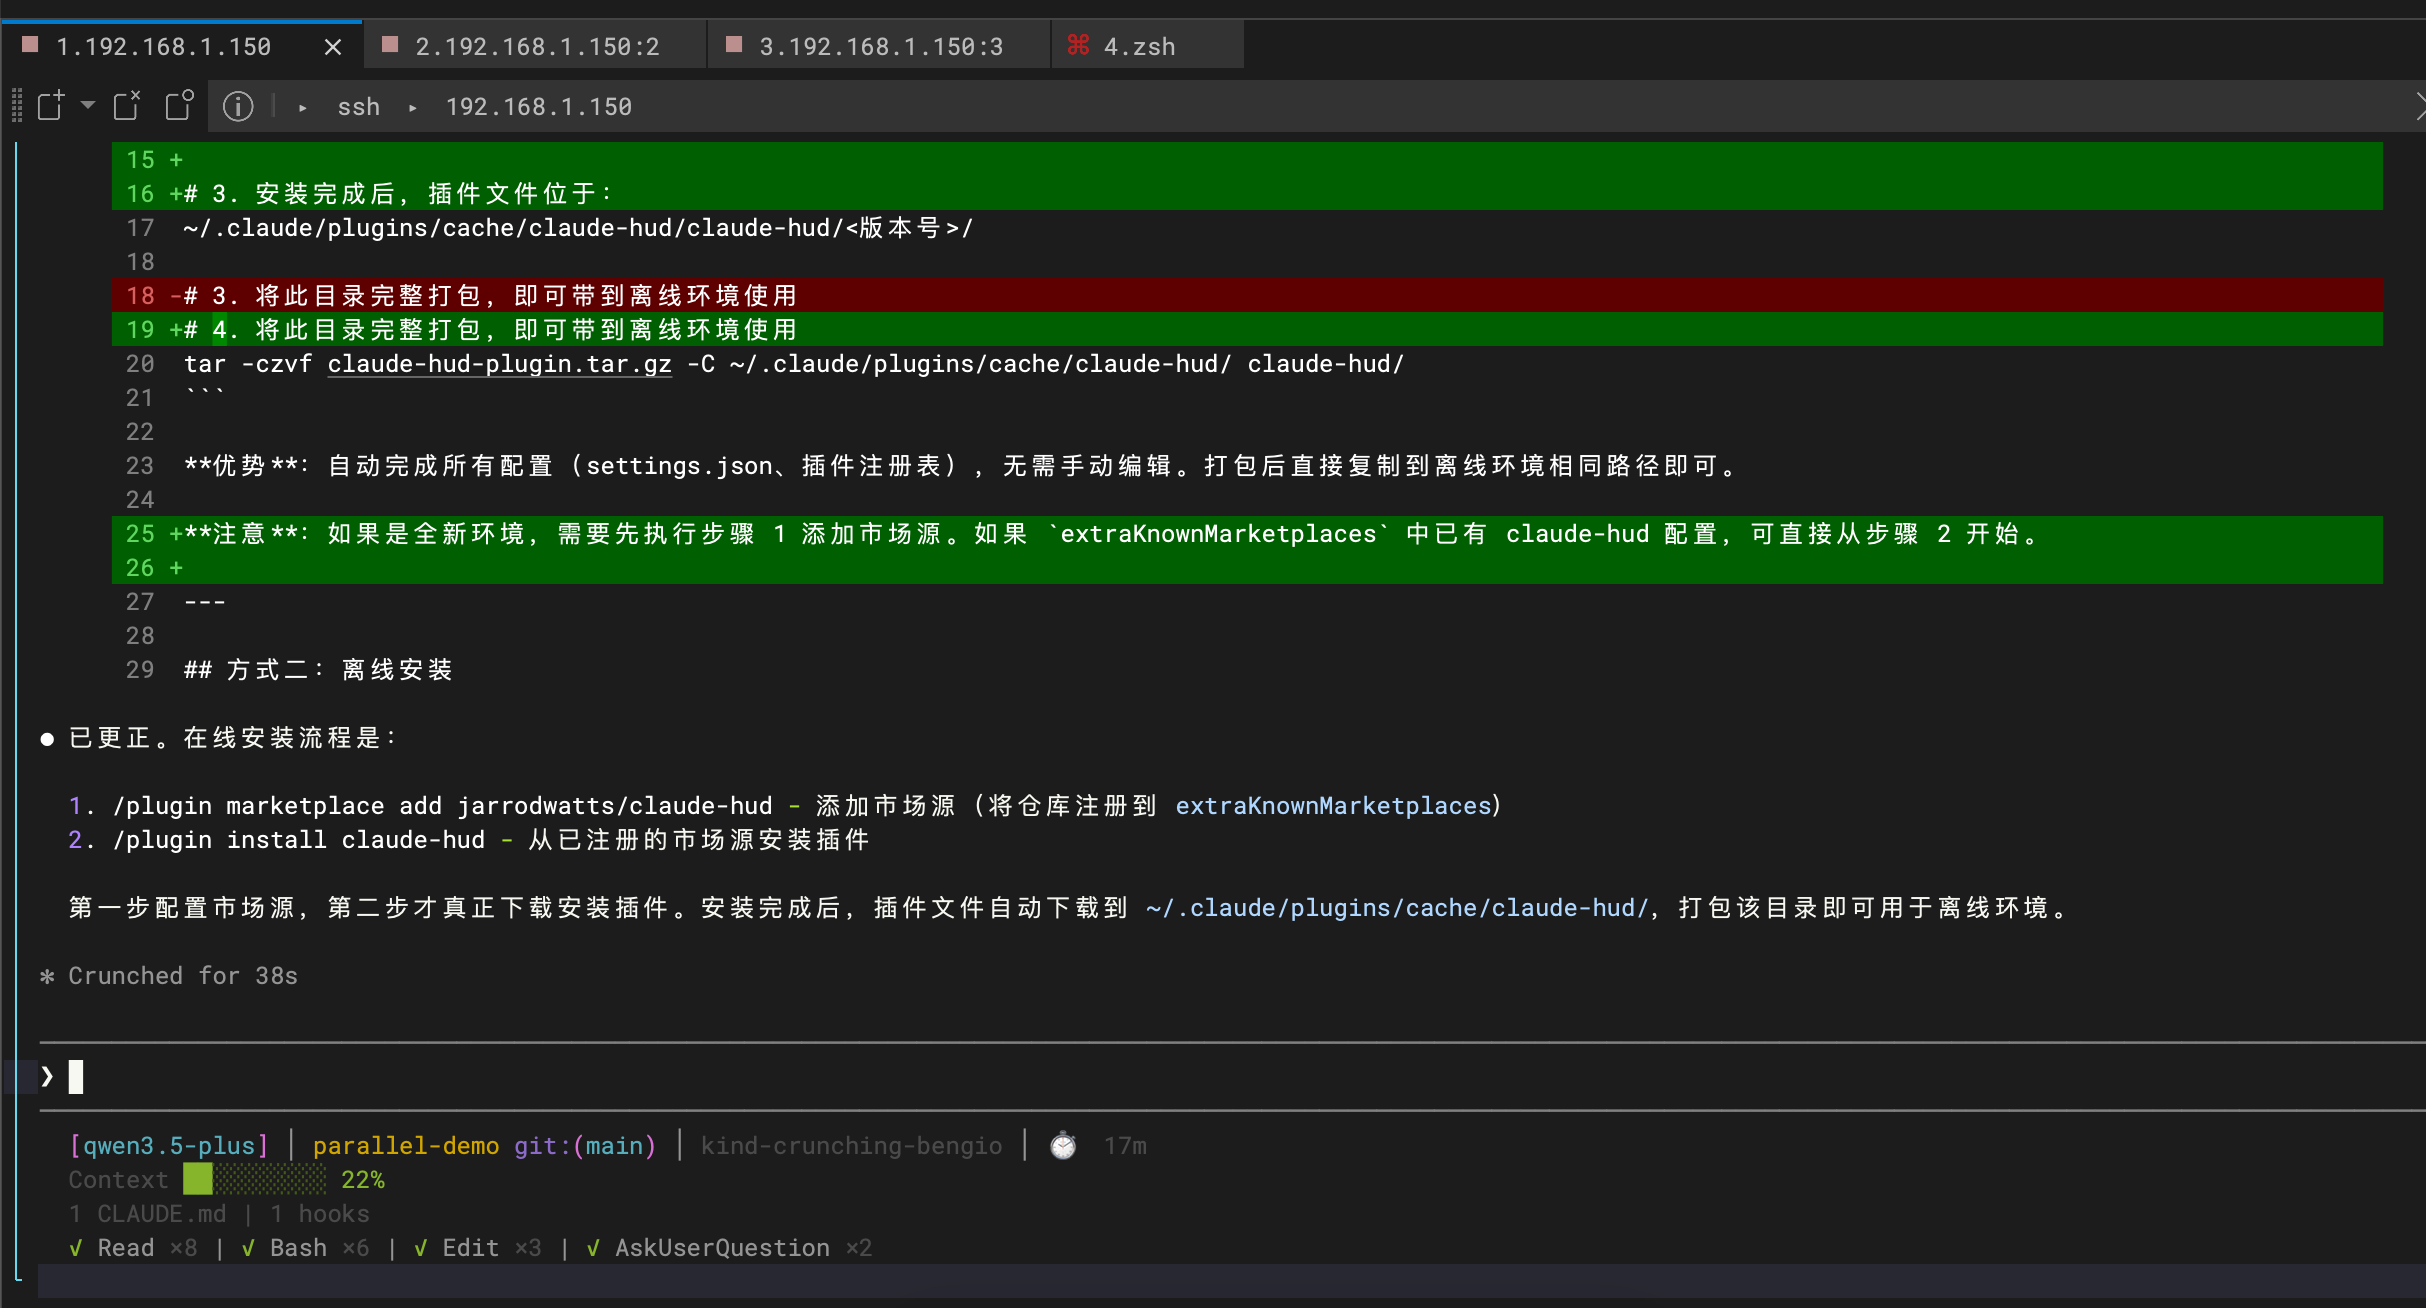This screenshot has width=2426, height=1308.
Task: Click the claude-hud-plugin.tar.gz underlined filename
Action: click(499, 364)
